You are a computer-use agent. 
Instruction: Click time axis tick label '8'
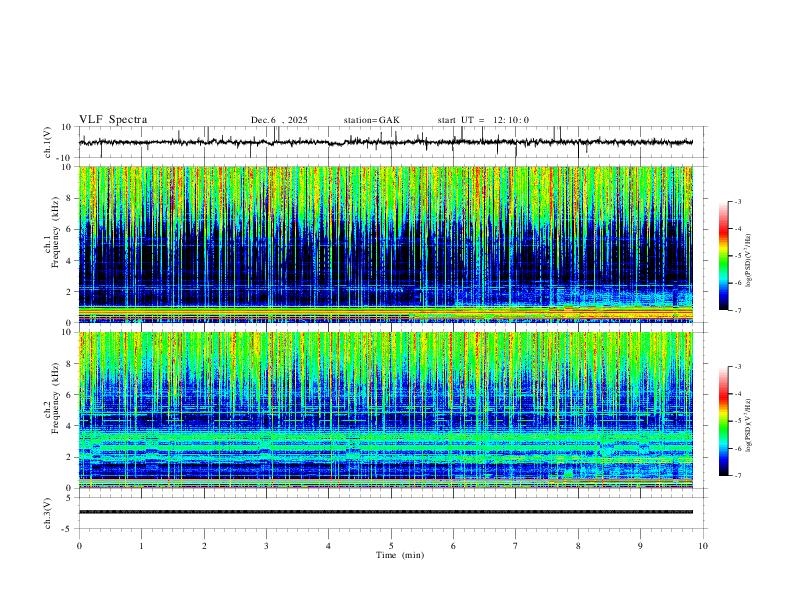pos(578,546)
